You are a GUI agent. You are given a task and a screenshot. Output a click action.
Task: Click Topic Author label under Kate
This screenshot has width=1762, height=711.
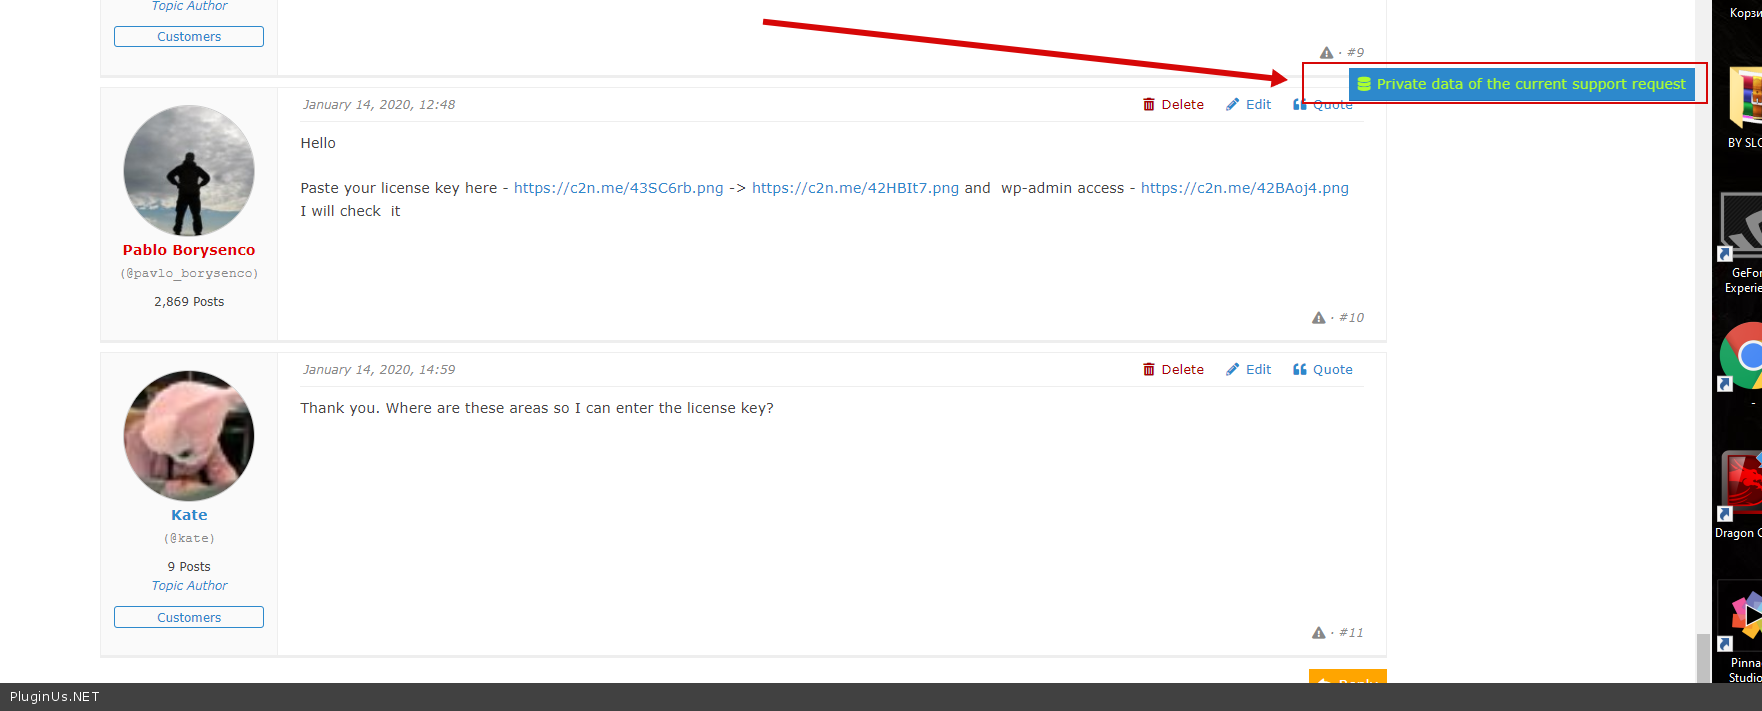189,586
